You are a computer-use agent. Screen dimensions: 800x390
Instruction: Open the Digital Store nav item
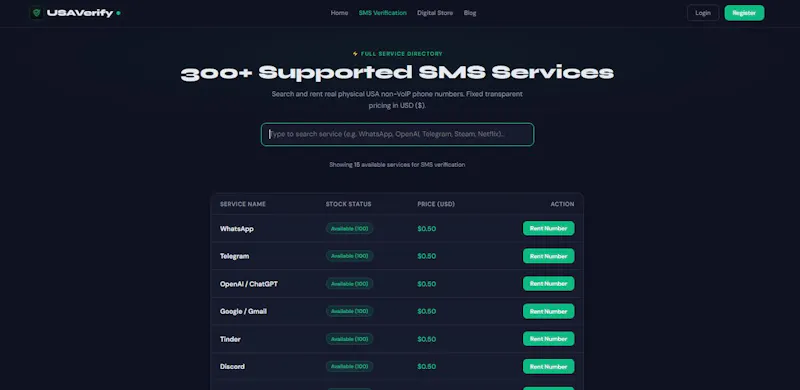coord(435,13)
